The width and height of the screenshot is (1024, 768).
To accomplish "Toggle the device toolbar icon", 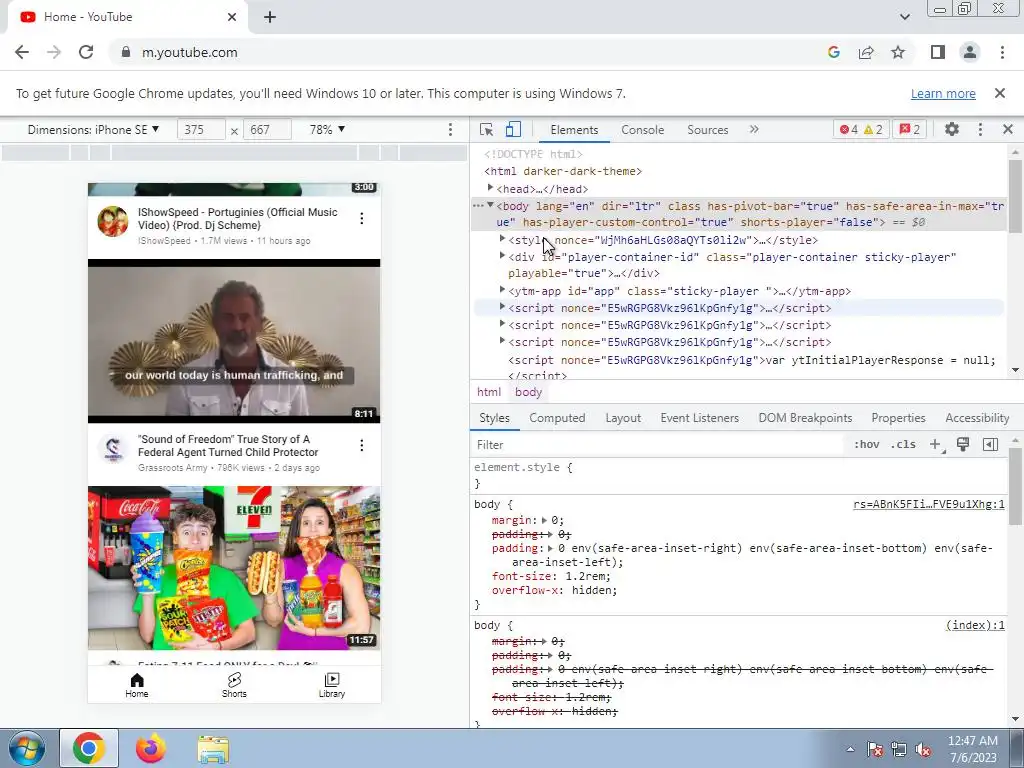I will click(x=513, y=129).
